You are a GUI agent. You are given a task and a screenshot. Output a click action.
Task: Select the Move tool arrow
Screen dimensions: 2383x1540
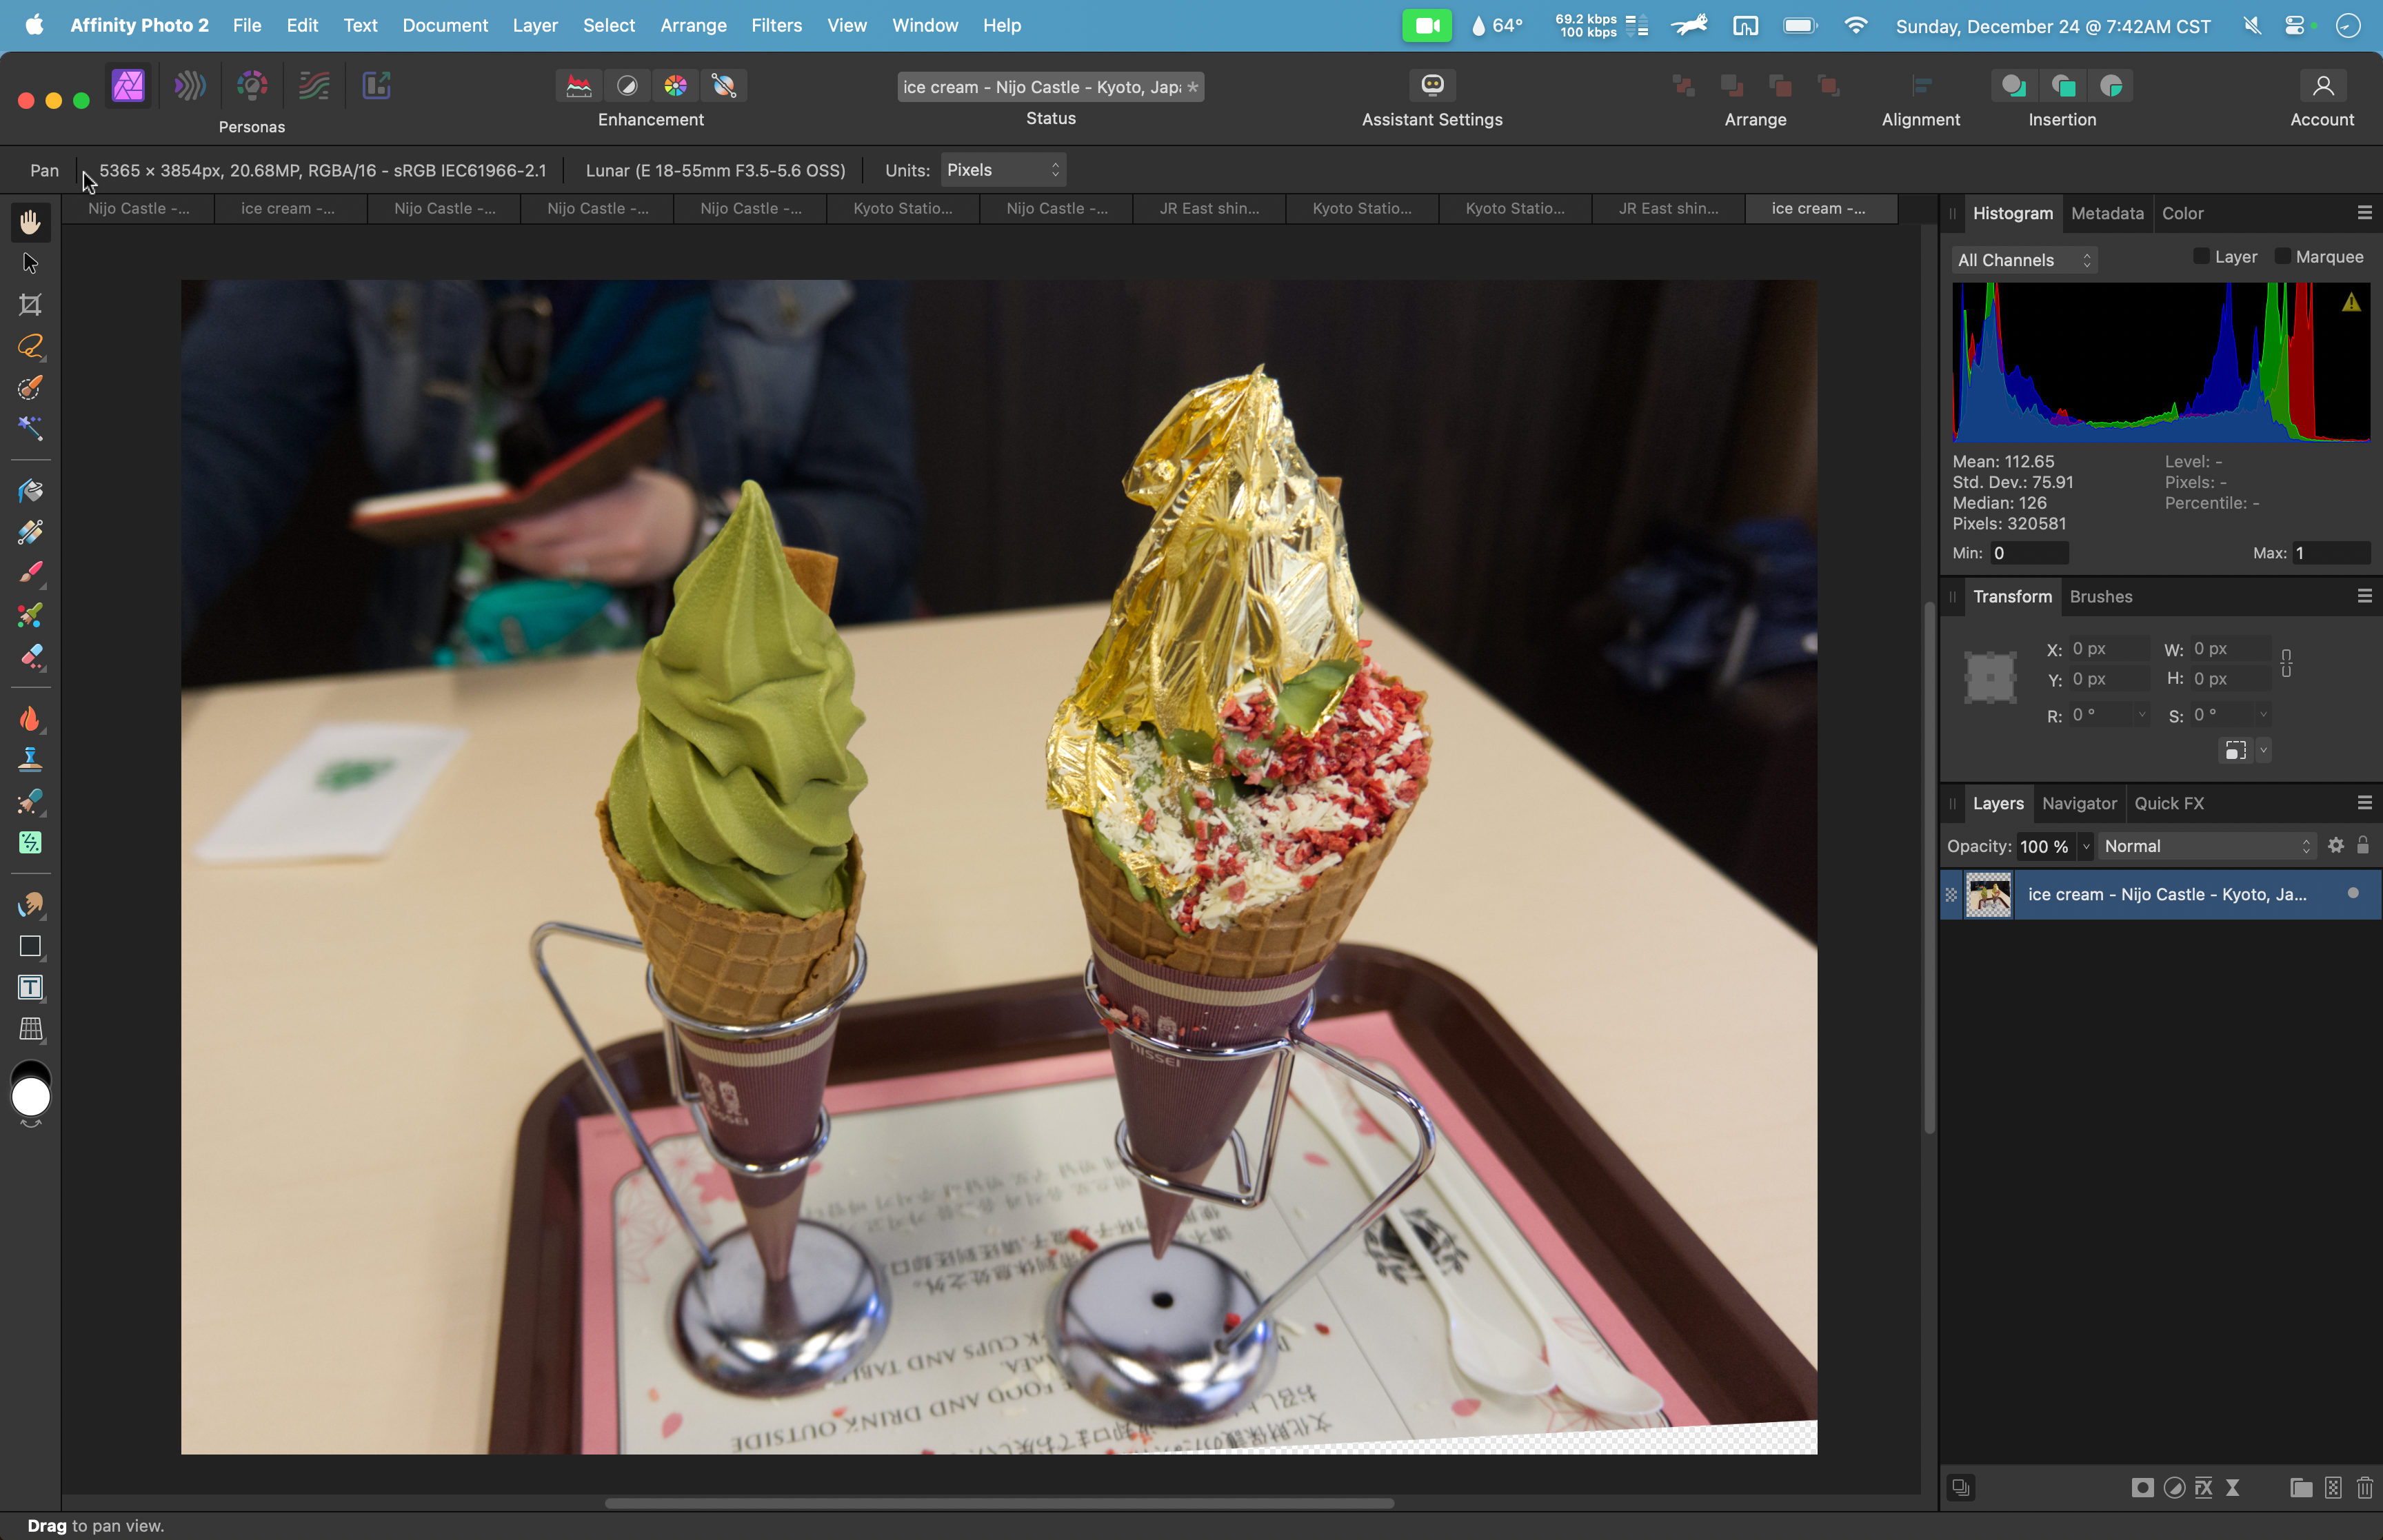30,263
